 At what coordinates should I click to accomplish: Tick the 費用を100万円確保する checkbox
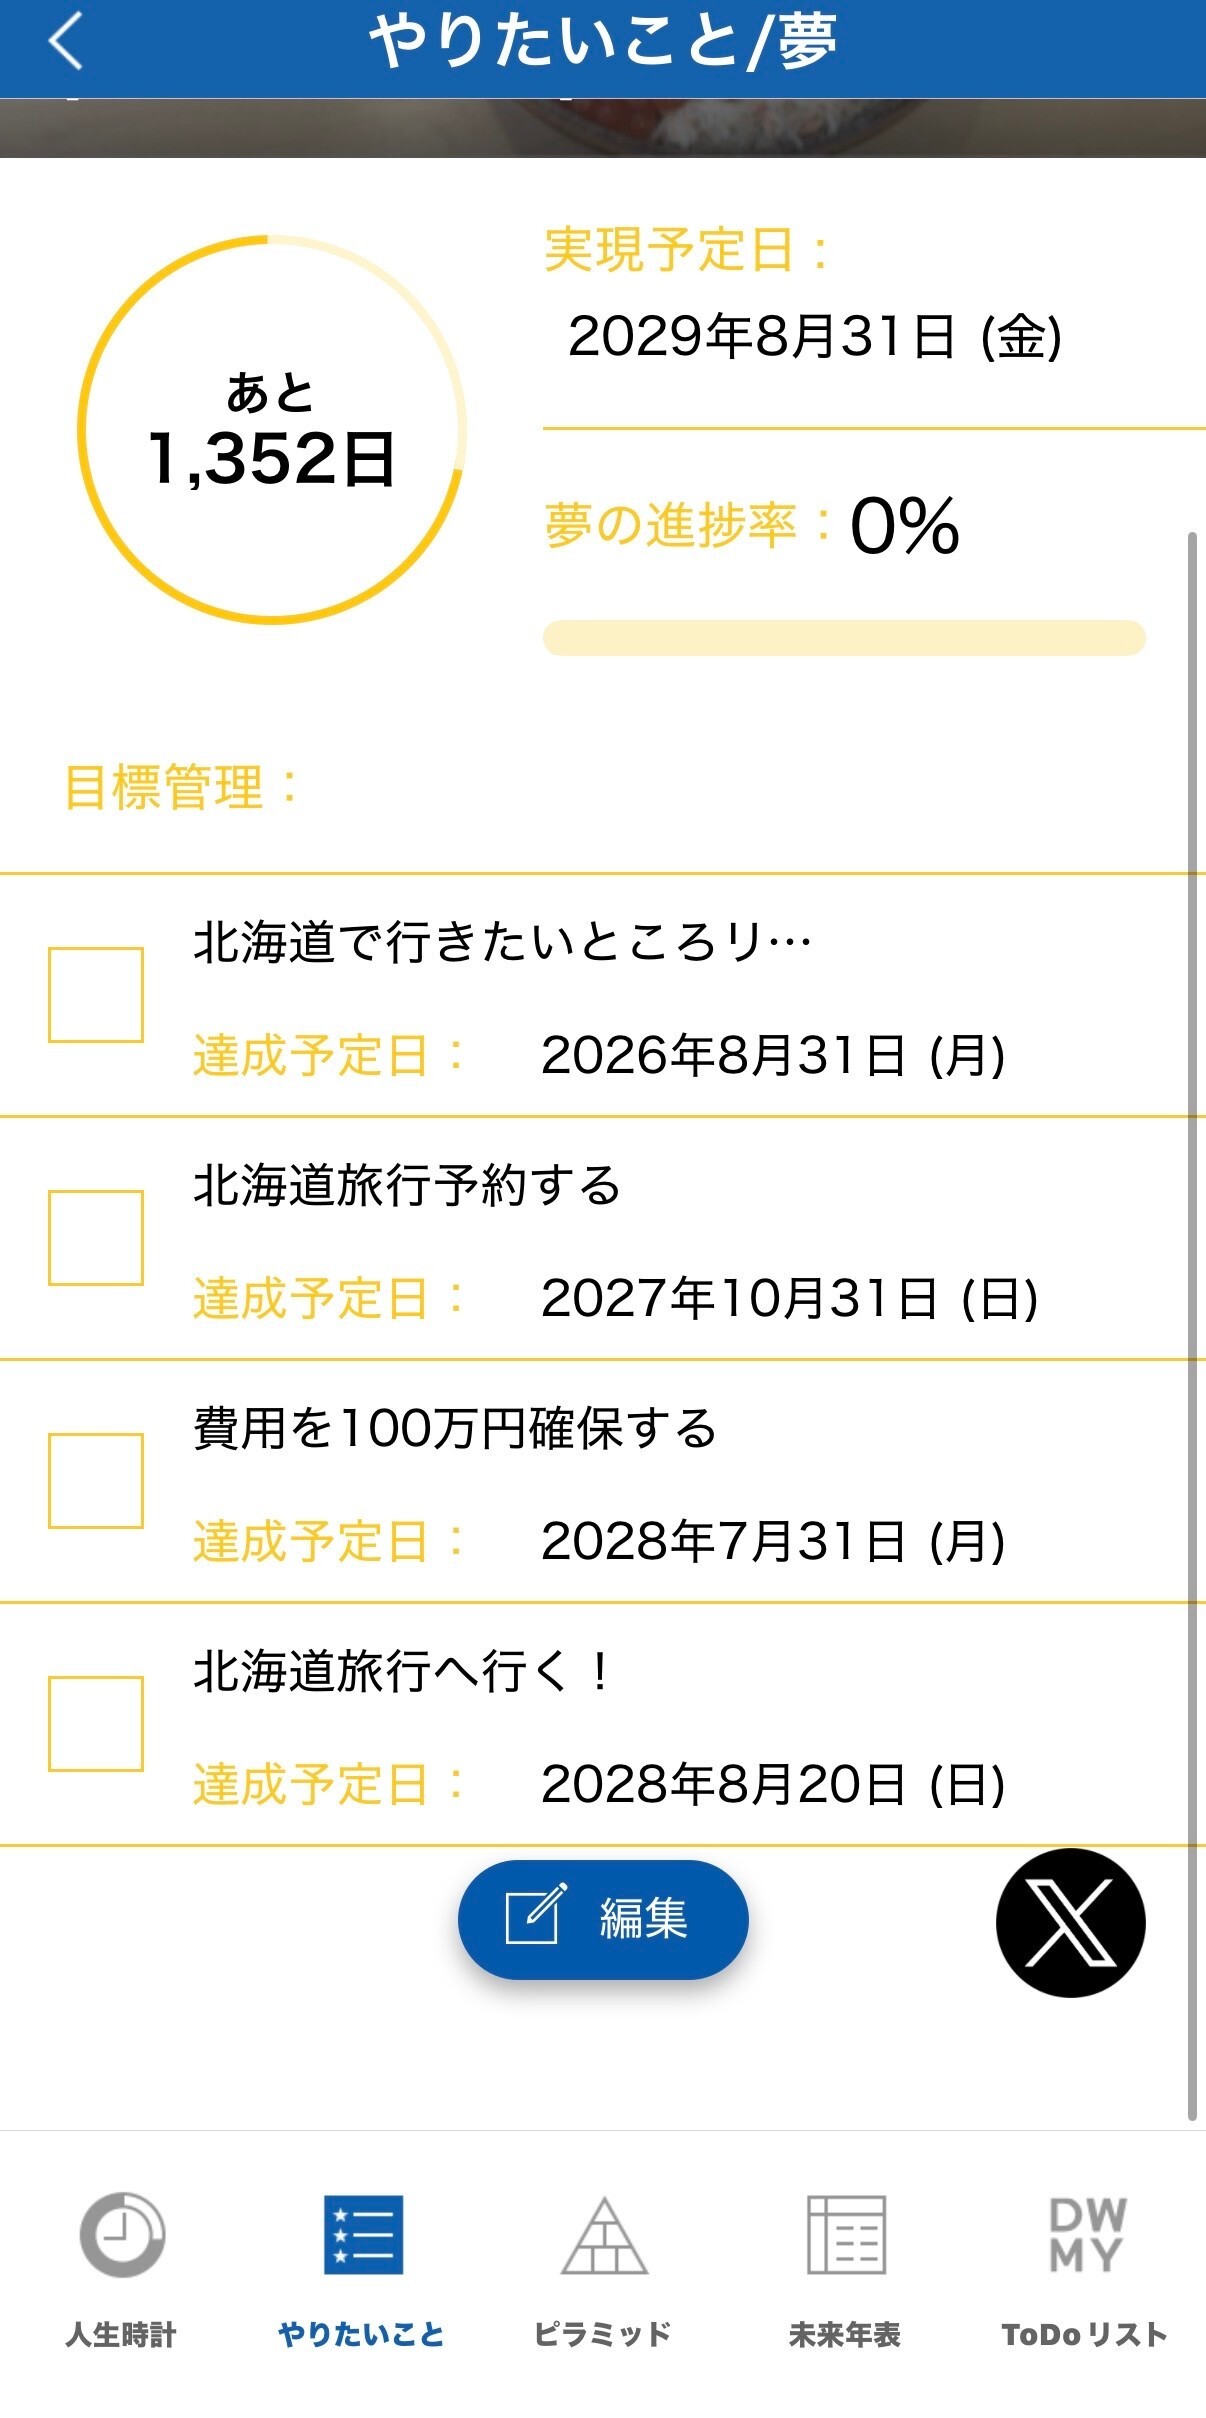96,1481
